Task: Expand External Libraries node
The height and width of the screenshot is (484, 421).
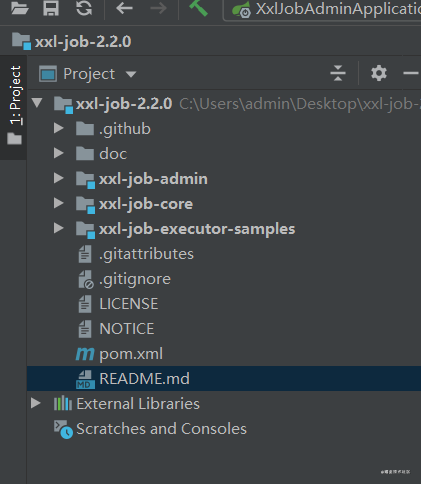Action: (36, 403)
